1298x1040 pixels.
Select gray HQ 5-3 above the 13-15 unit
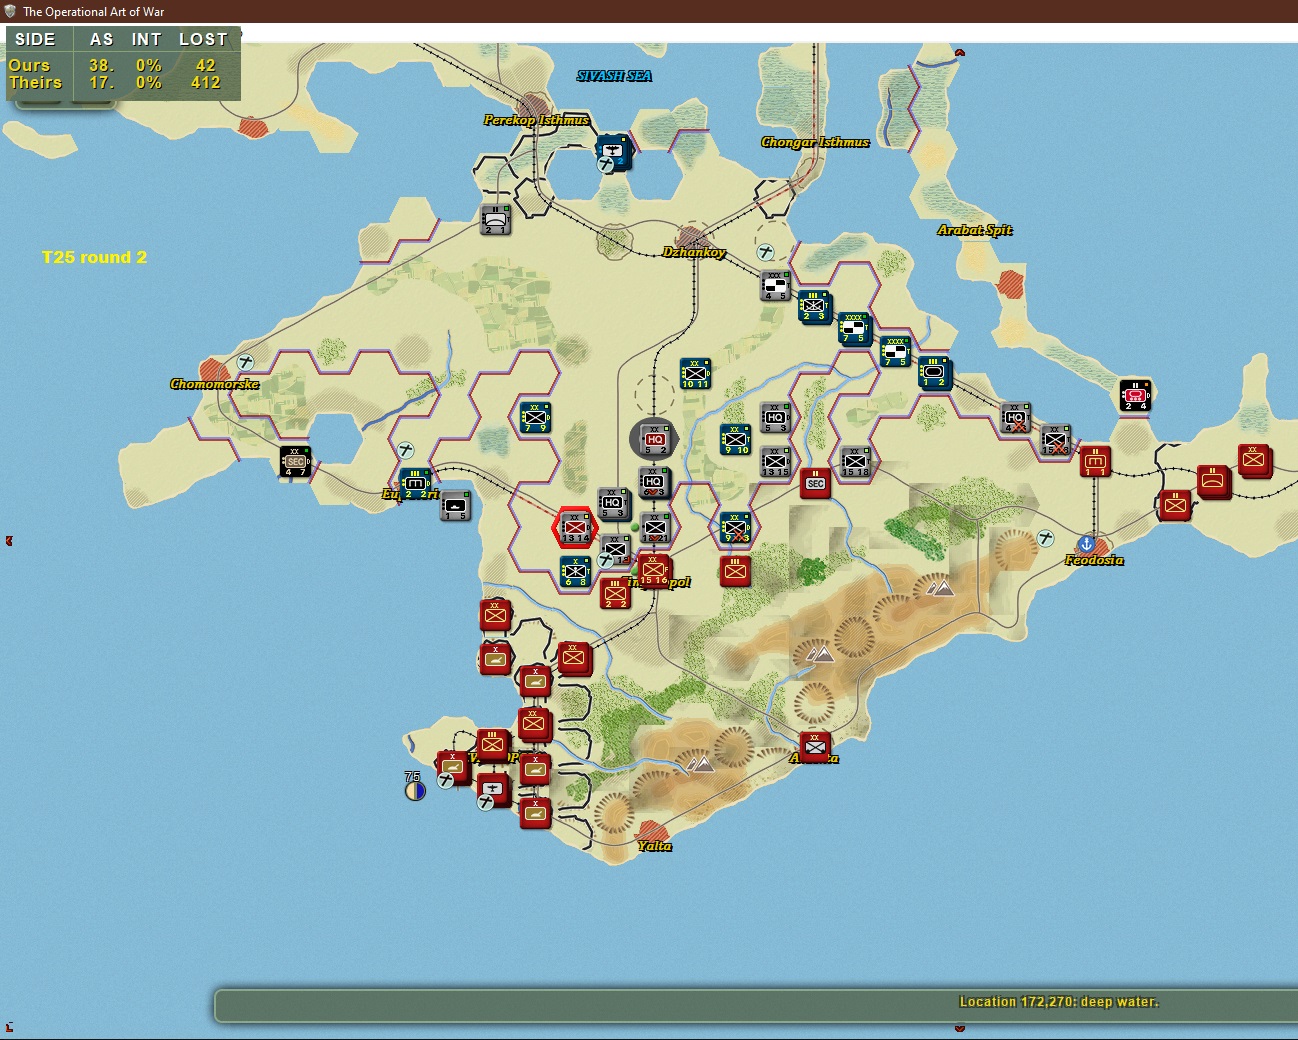(775, 418)
